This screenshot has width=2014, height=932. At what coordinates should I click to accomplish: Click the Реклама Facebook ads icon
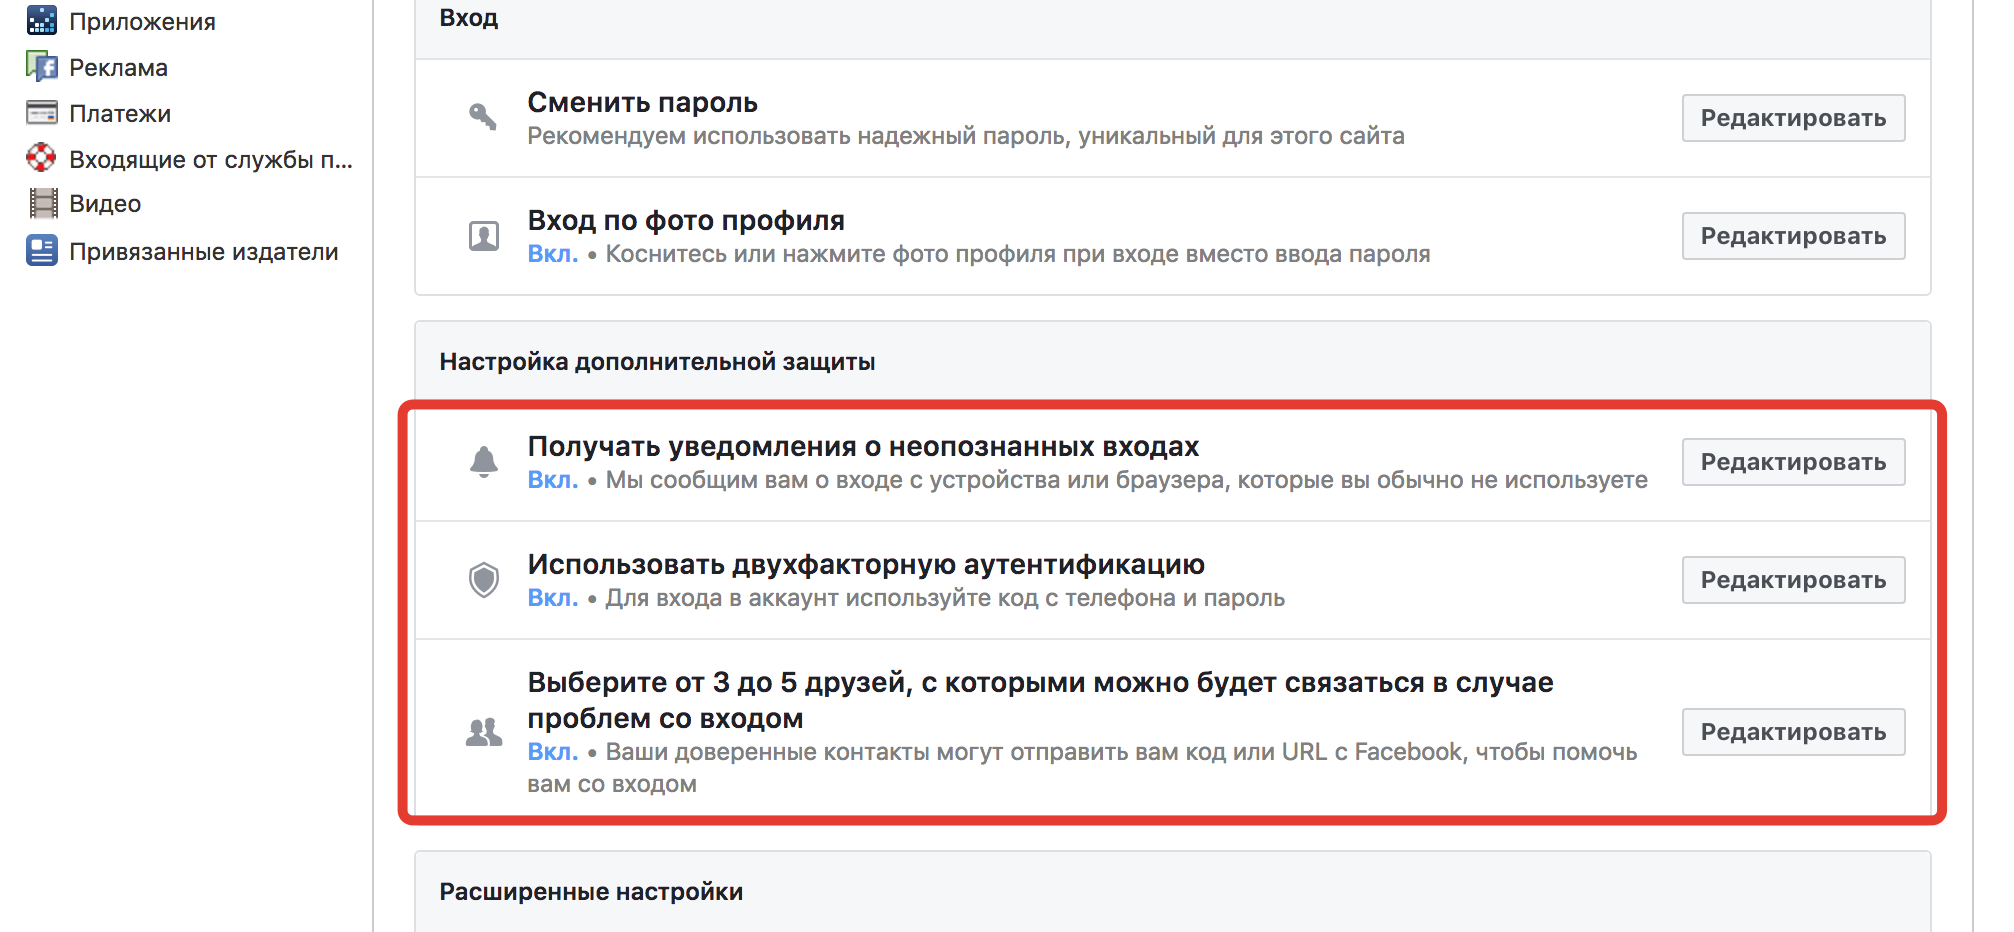[42, 67]
